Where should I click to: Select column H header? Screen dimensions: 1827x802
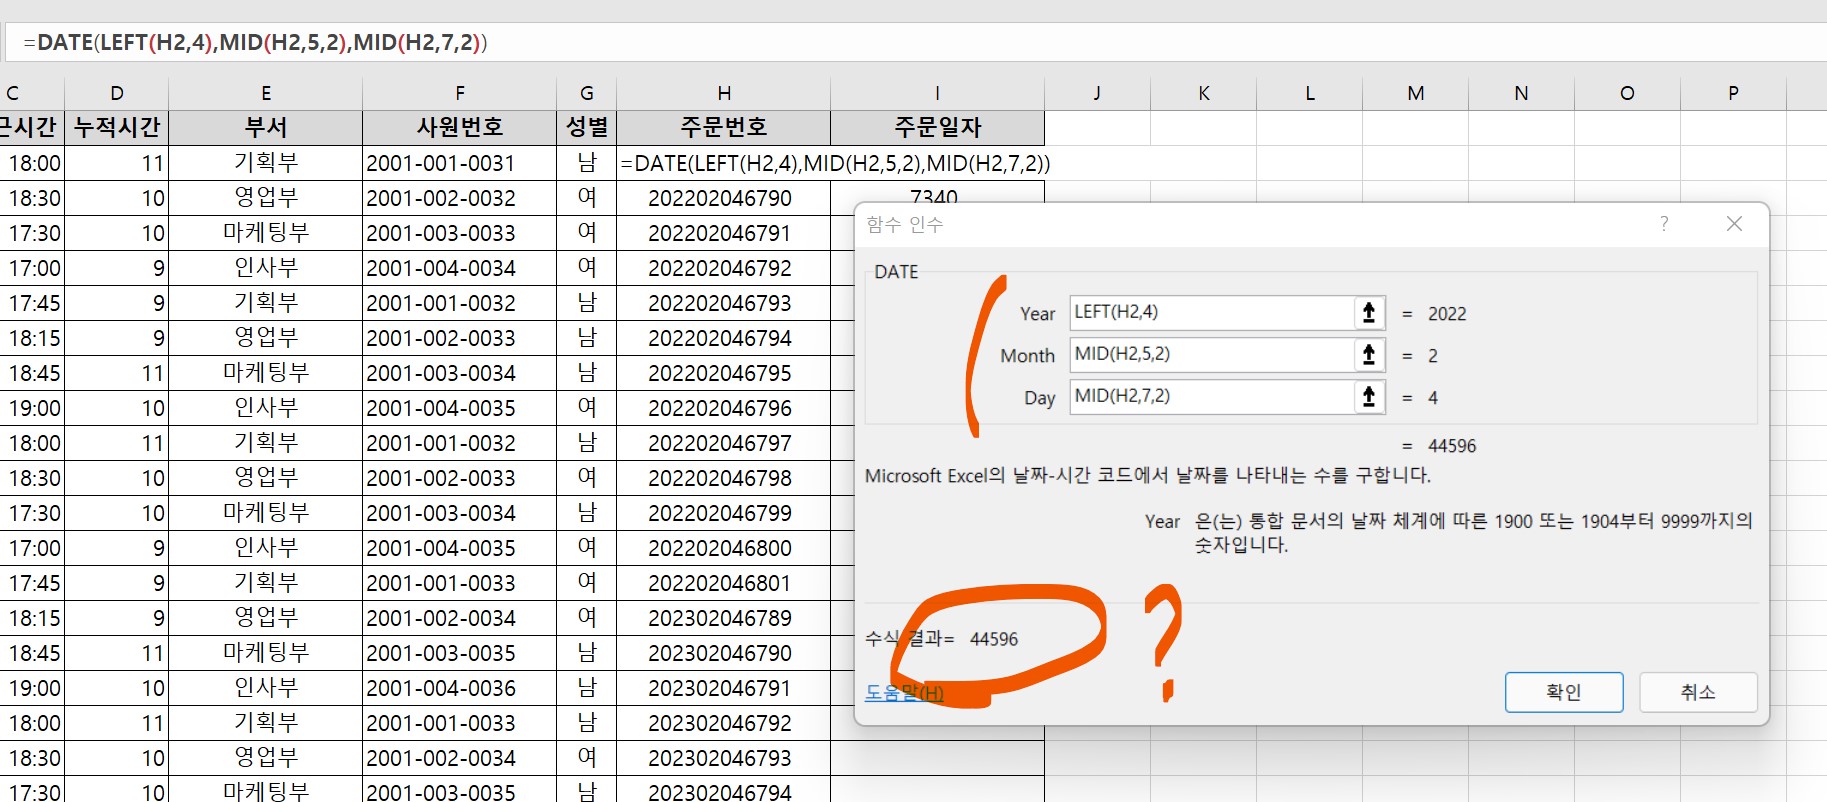tap(724, 93)
